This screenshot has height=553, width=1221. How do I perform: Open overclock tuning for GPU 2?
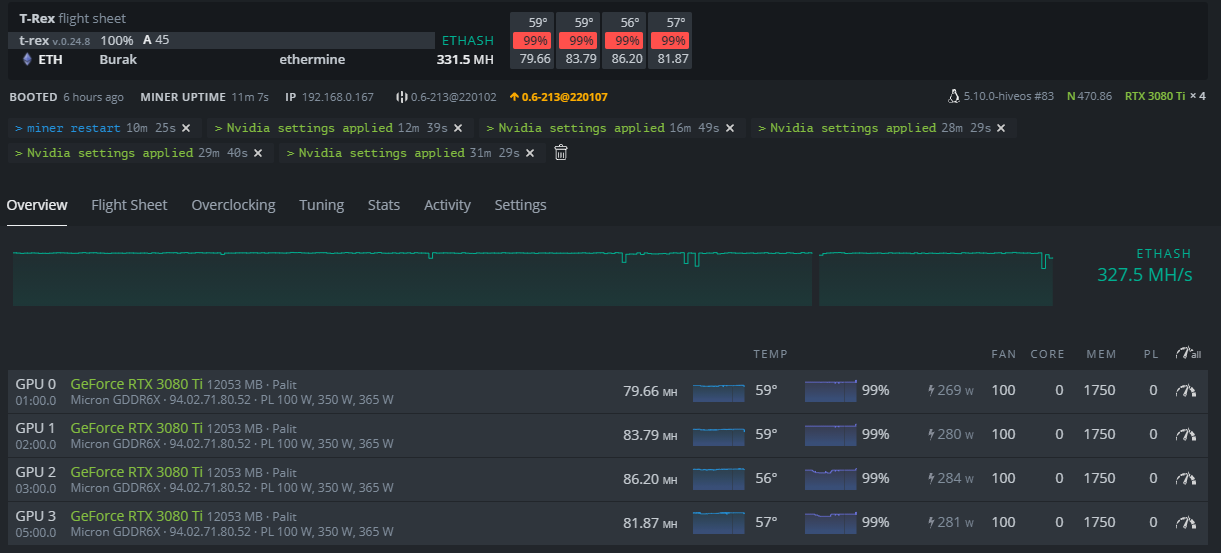pyautogui.click(x=1186, y=479)
